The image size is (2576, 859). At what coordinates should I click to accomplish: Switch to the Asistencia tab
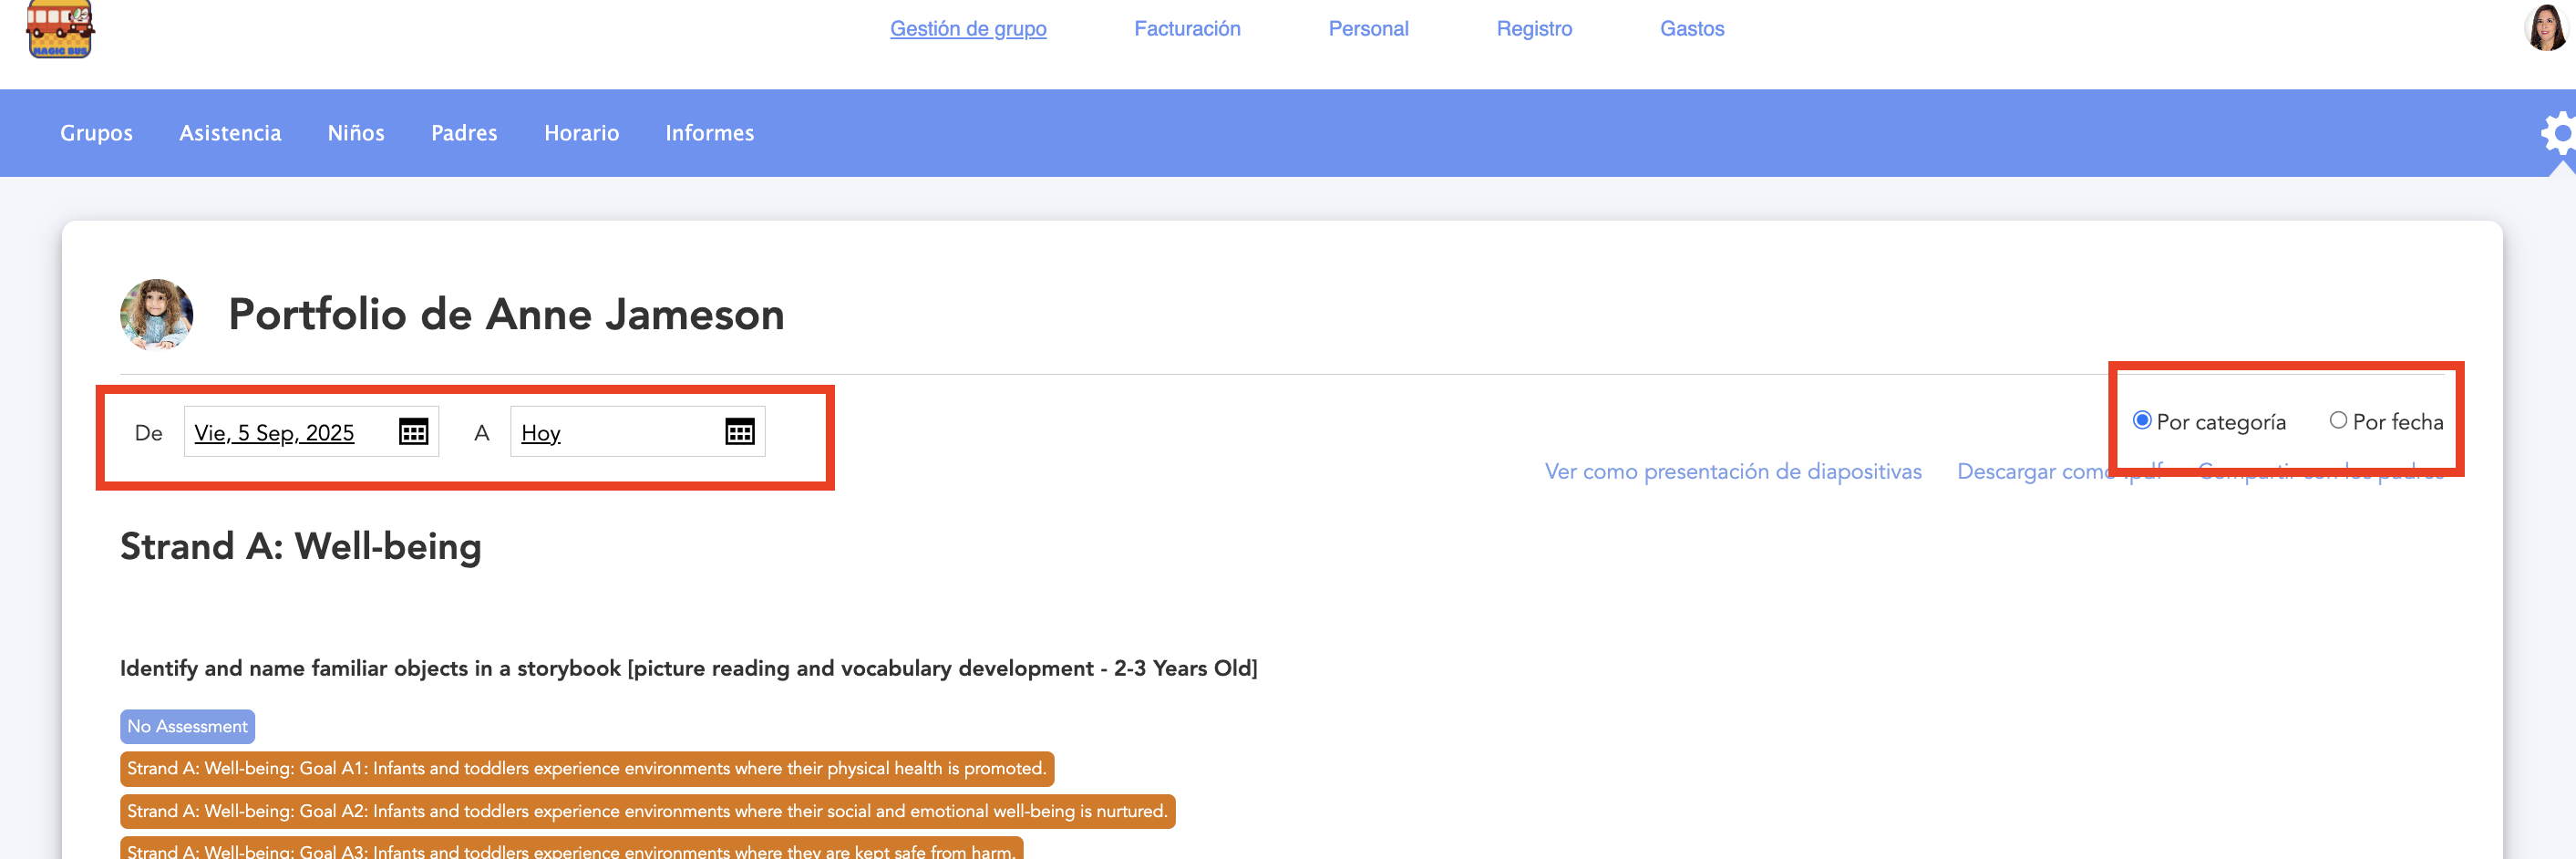pyautogui.click(x=230, y=133)
